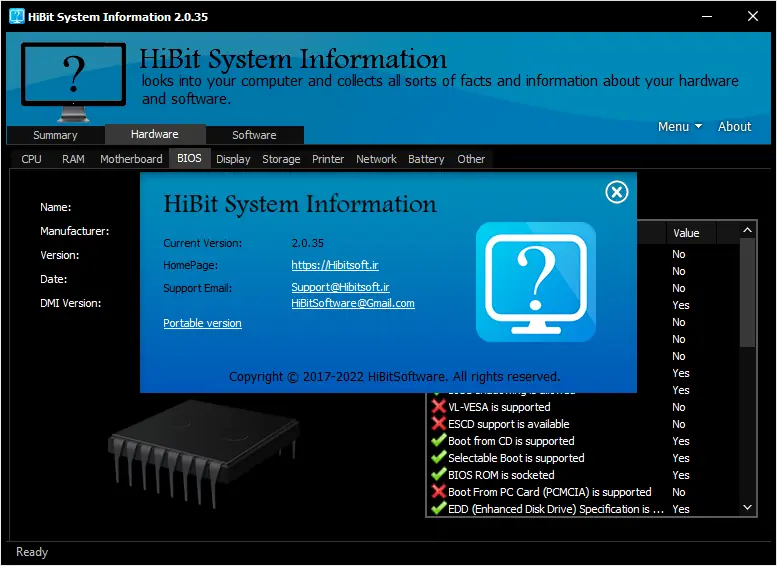Click red X icon beside VL-VESA is supported
777x566 pixels.
439,407
